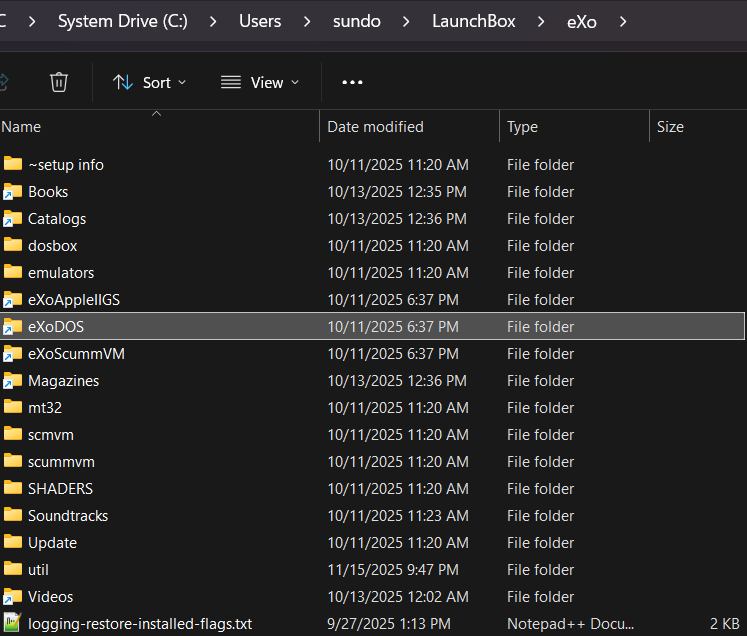Expand the chevron after eXo in breadcrumb
This screenshot has width=747, height=636.
click(x=623, y=20)
